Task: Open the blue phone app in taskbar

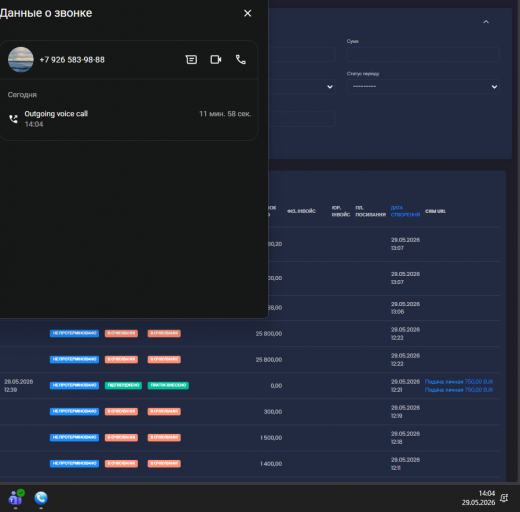Action: tap(41, 498)
